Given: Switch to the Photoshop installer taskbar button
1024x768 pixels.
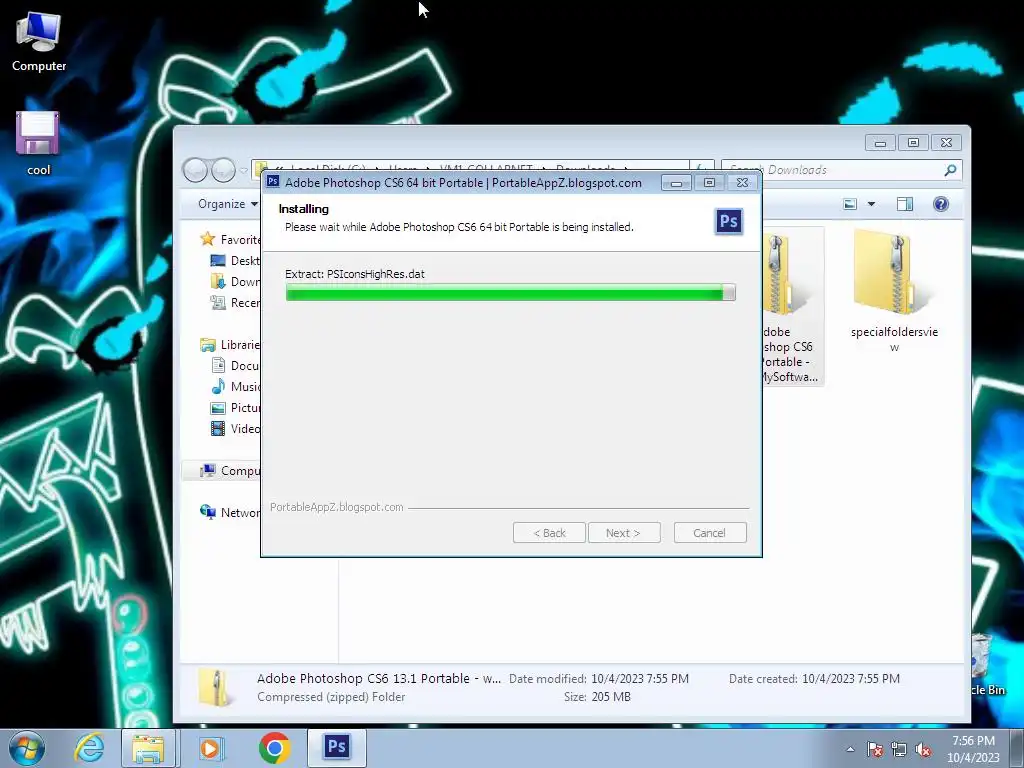Looking at the screenshot, I should (336, 748).
